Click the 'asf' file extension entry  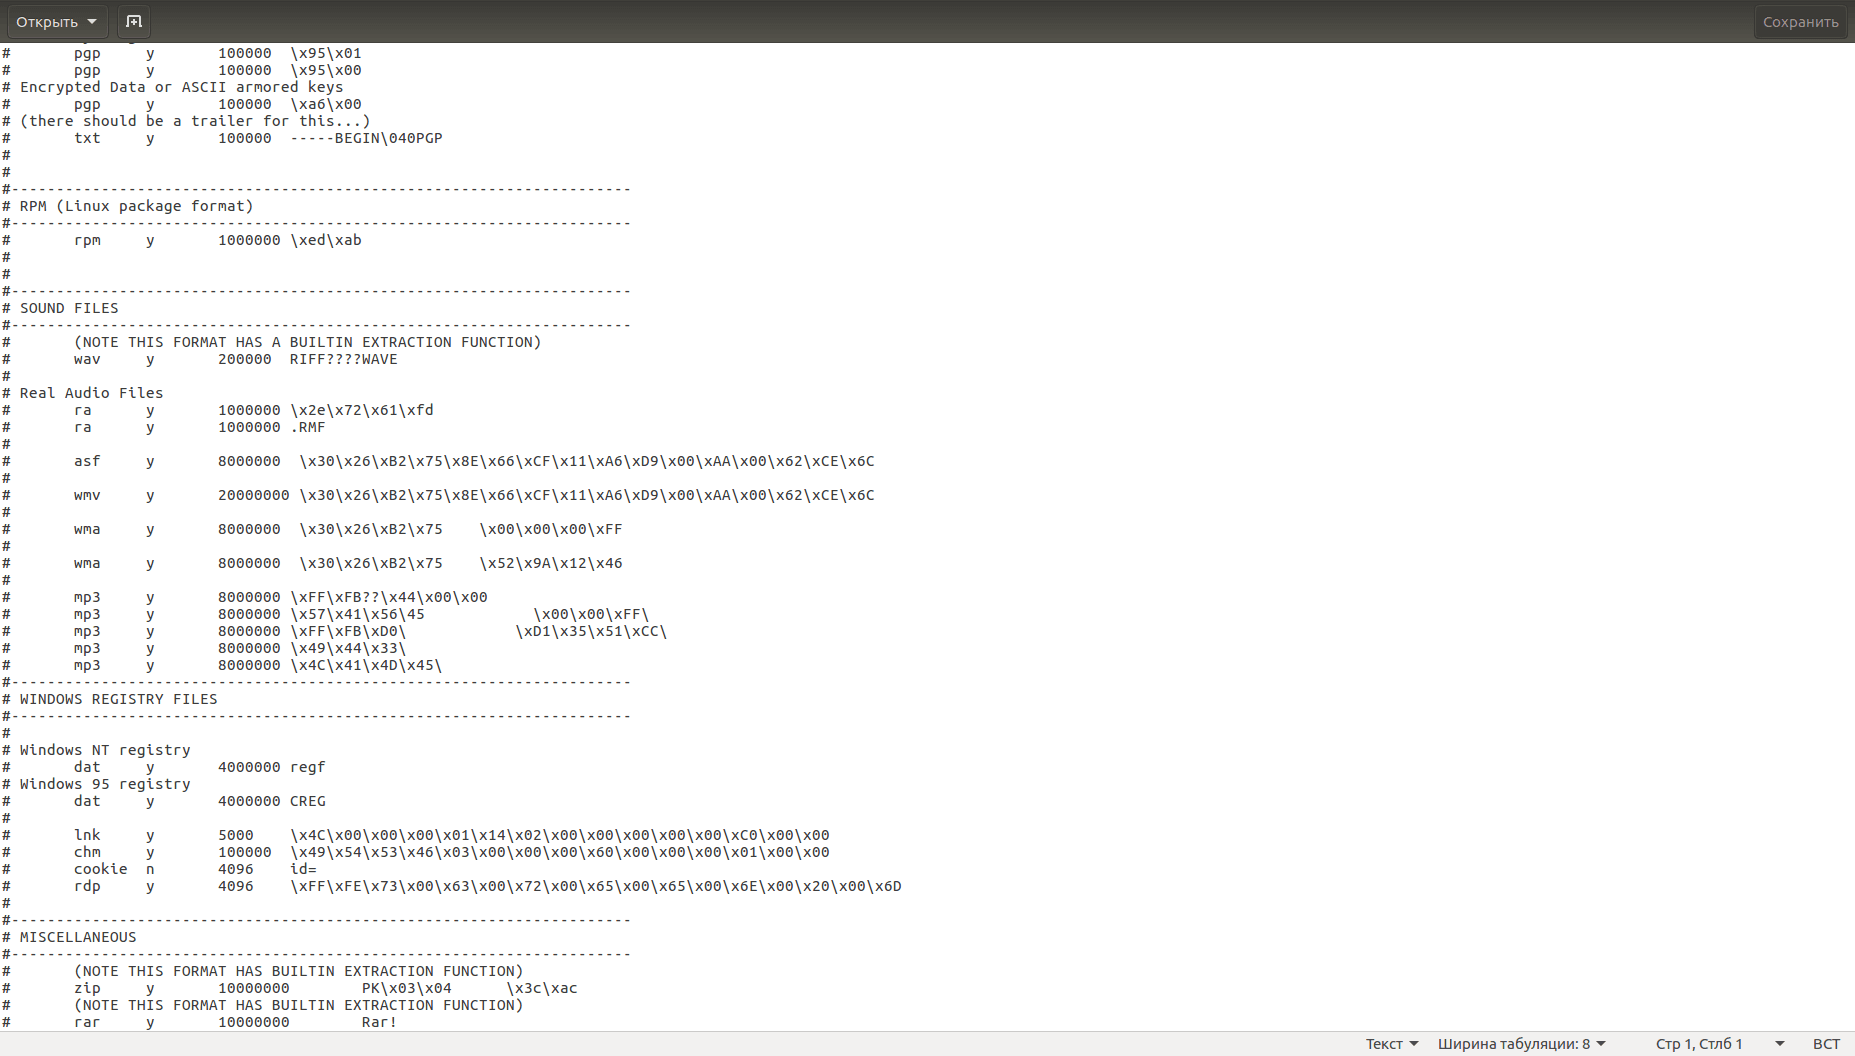[x=87, y=461]
